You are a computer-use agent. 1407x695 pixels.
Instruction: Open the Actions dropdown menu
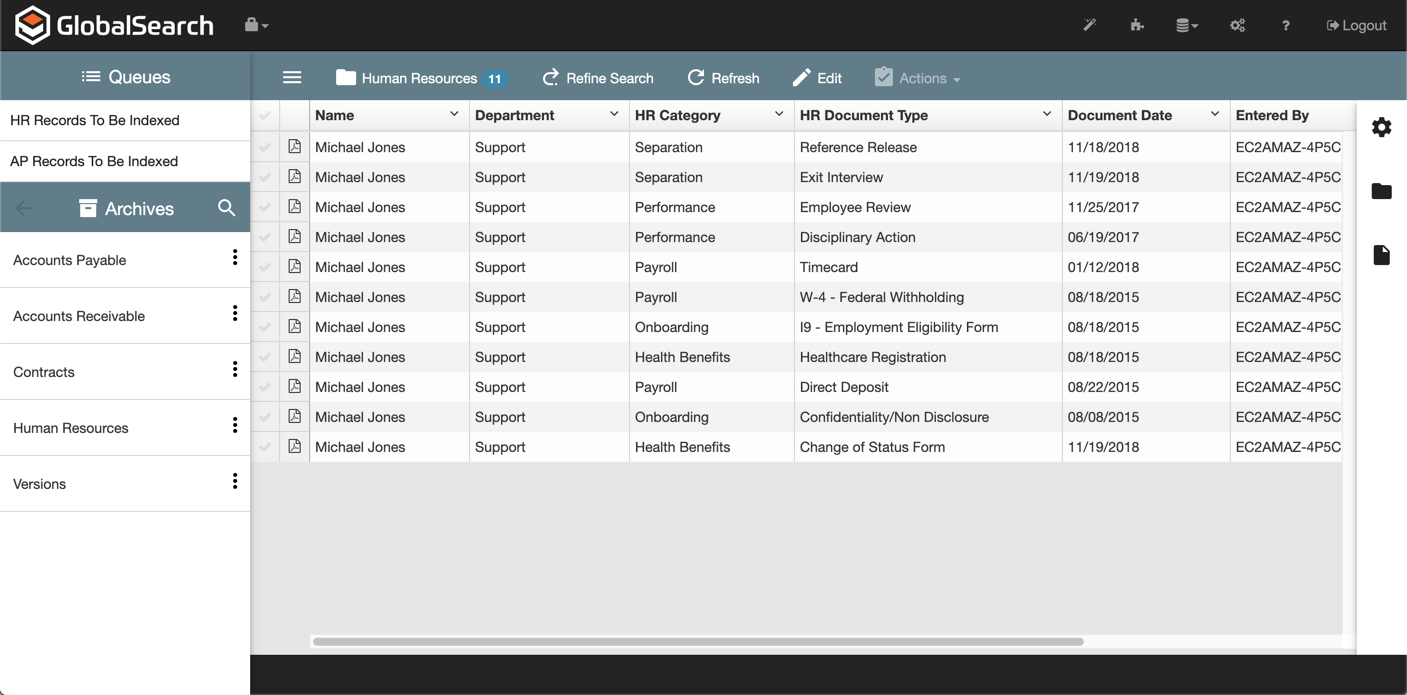(917, 78)
